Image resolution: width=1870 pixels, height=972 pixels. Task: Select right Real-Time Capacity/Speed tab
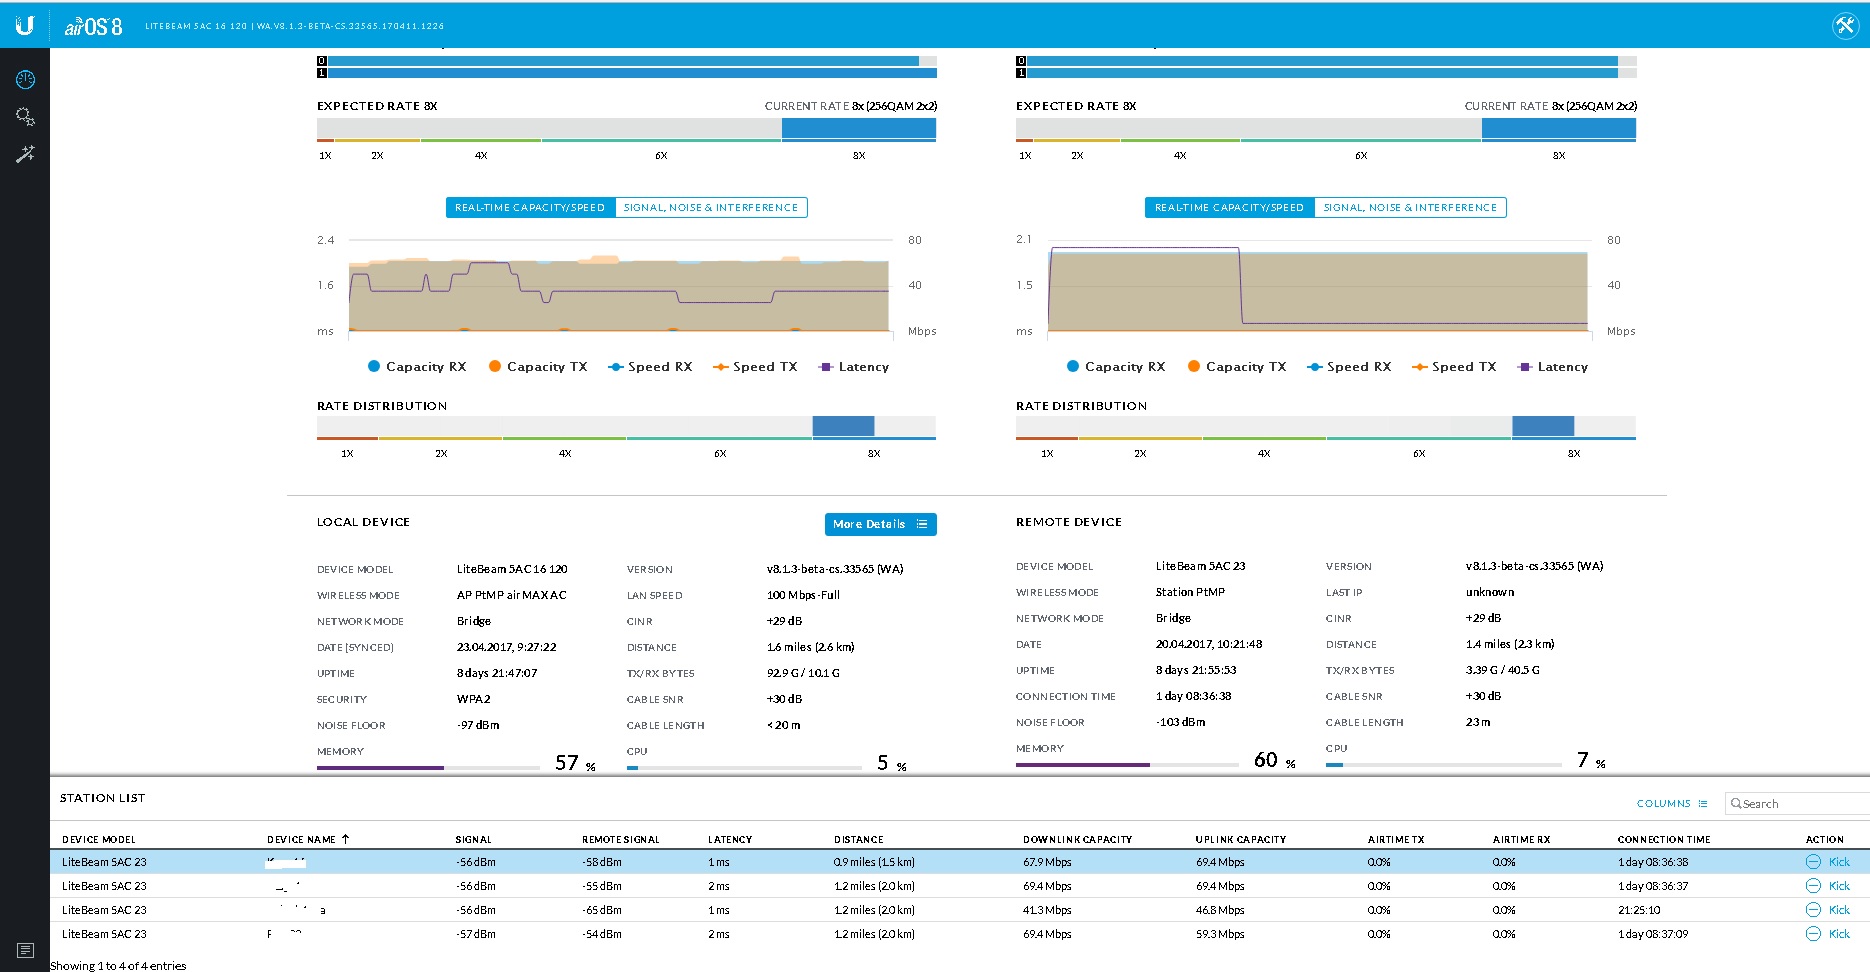click(1229, 208)
